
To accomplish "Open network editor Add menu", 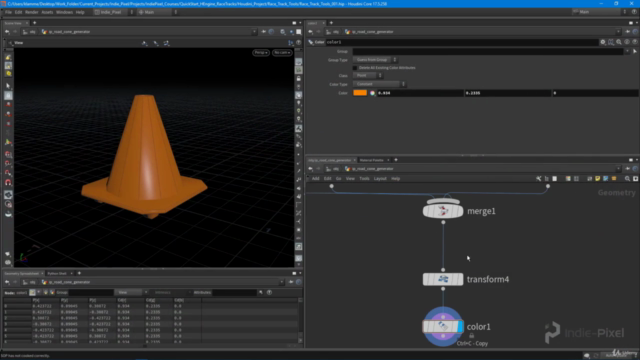I will coord(316,179).
